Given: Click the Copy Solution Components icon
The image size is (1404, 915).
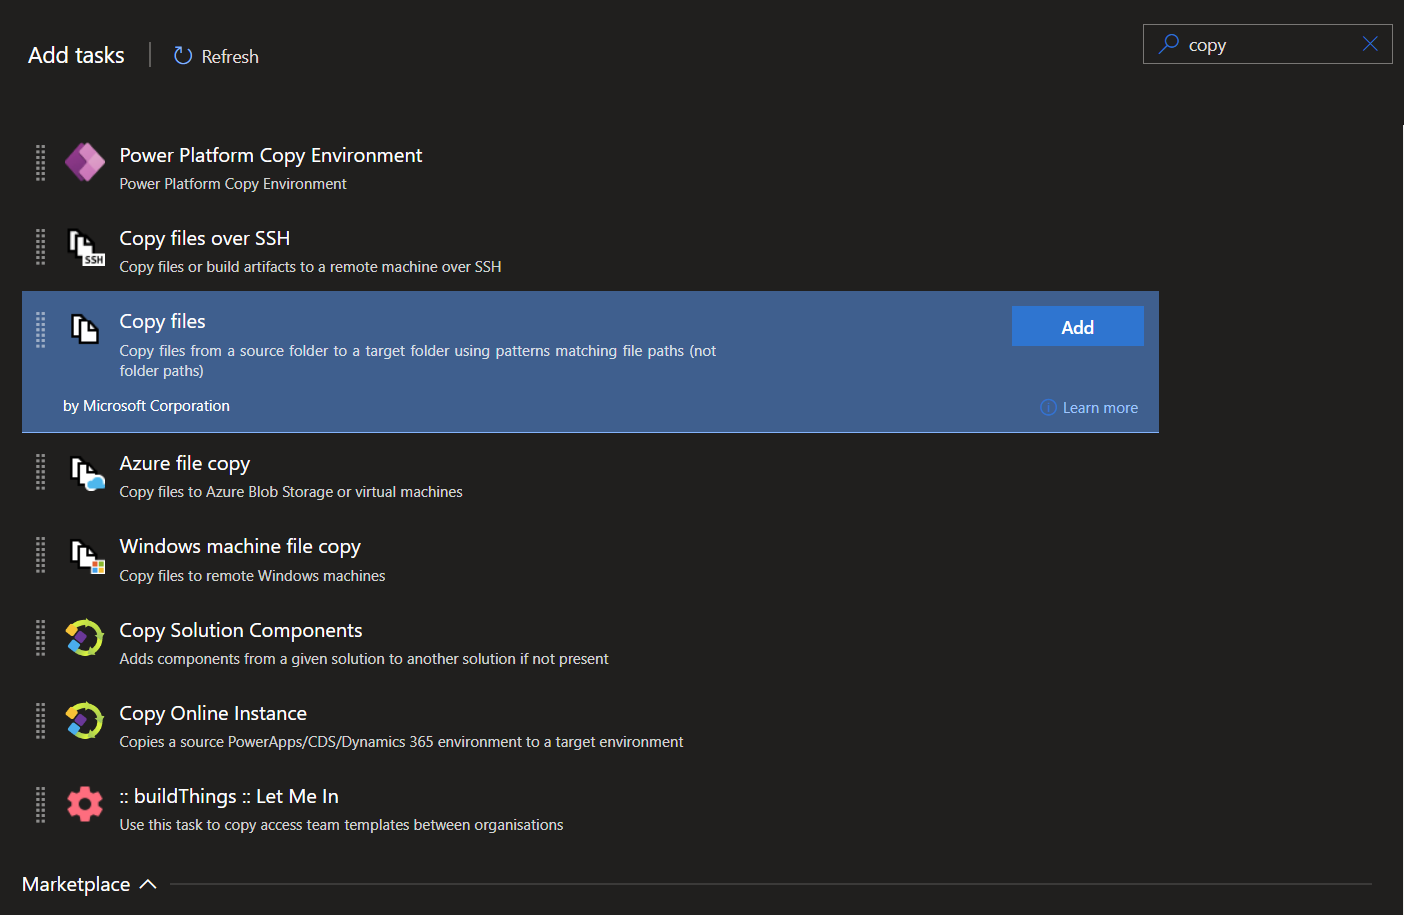Looking at the screenshot, I should pyautogui.click(x=85, y=638).
